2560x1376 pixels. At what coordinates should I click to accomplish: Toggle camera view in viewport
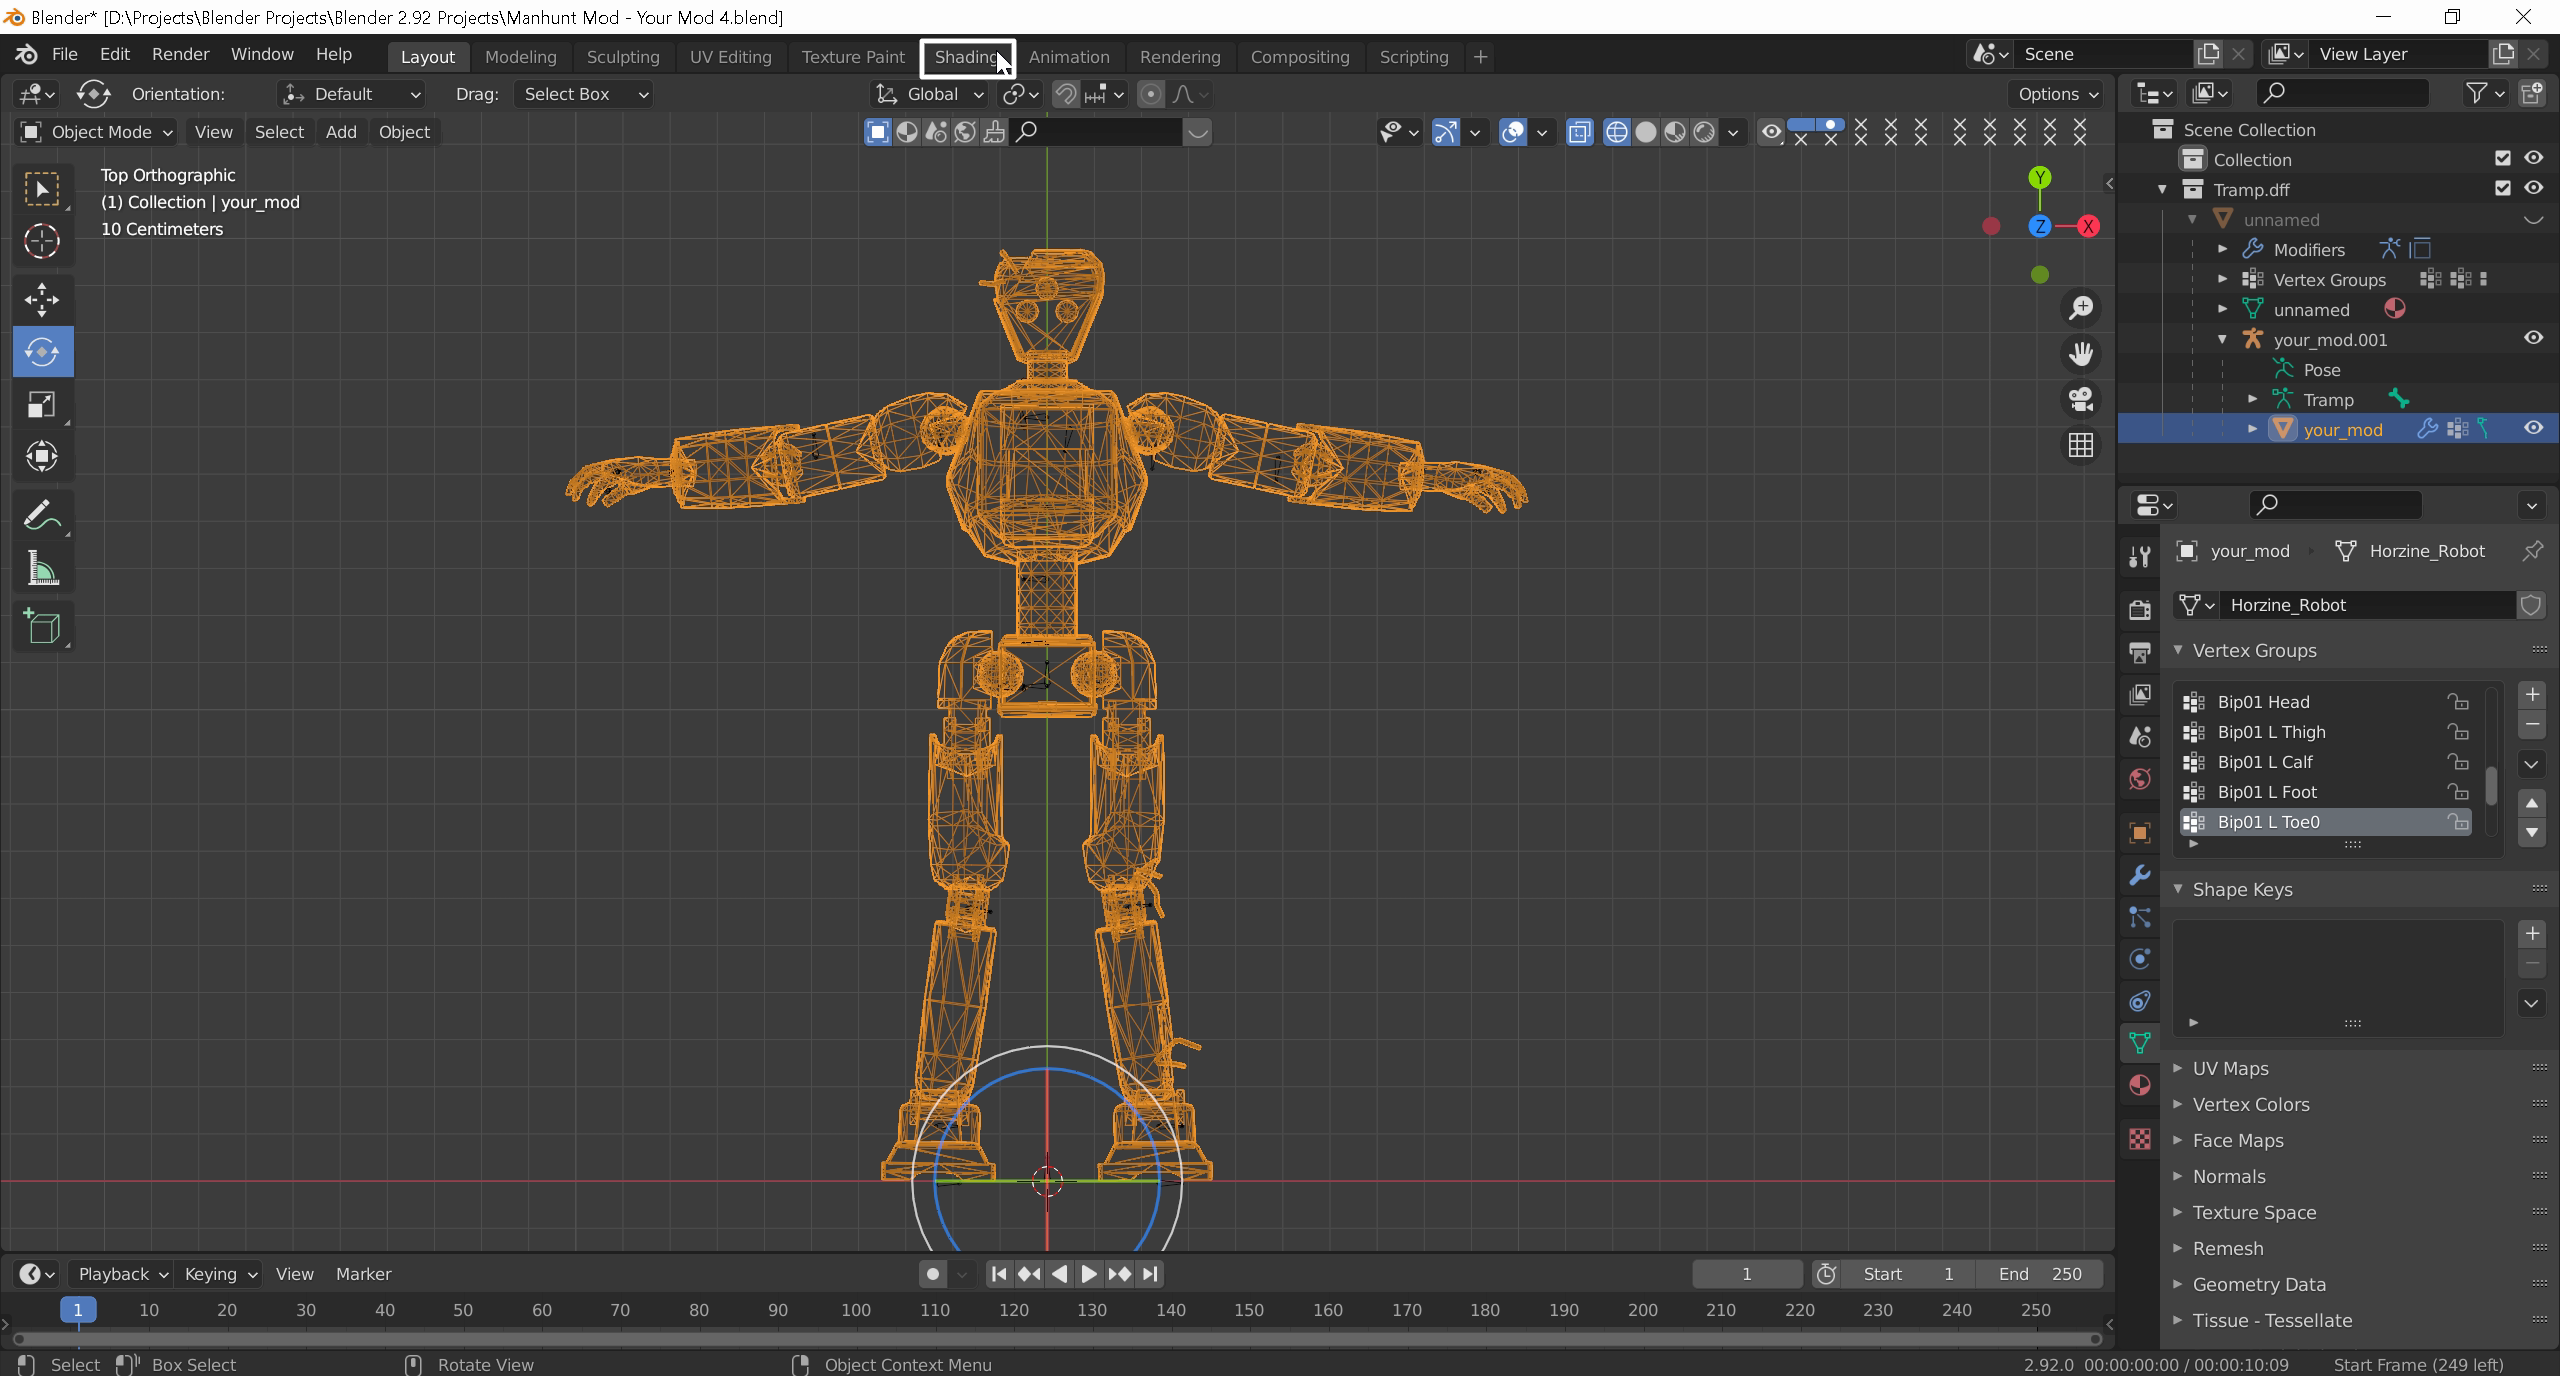coord(2081,399)
